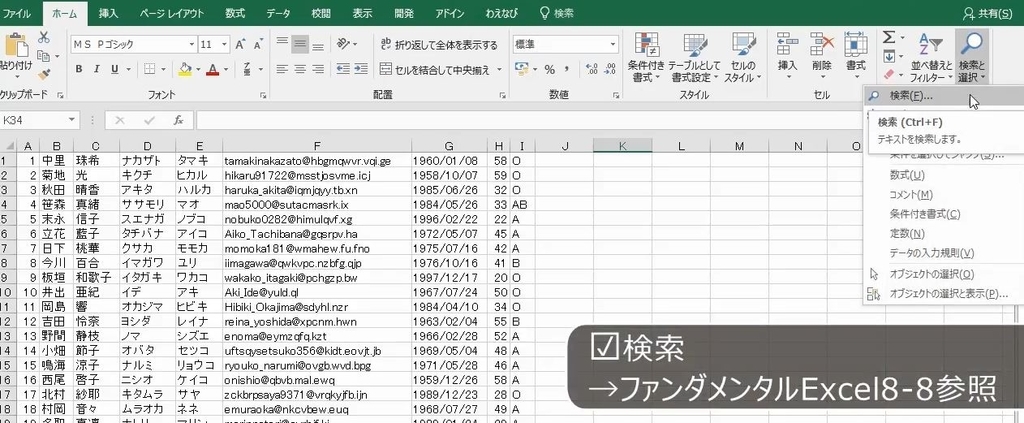Click the increase indent icon
The height and width of the screenshot is (423, 1024).
[x=359, y=69]
